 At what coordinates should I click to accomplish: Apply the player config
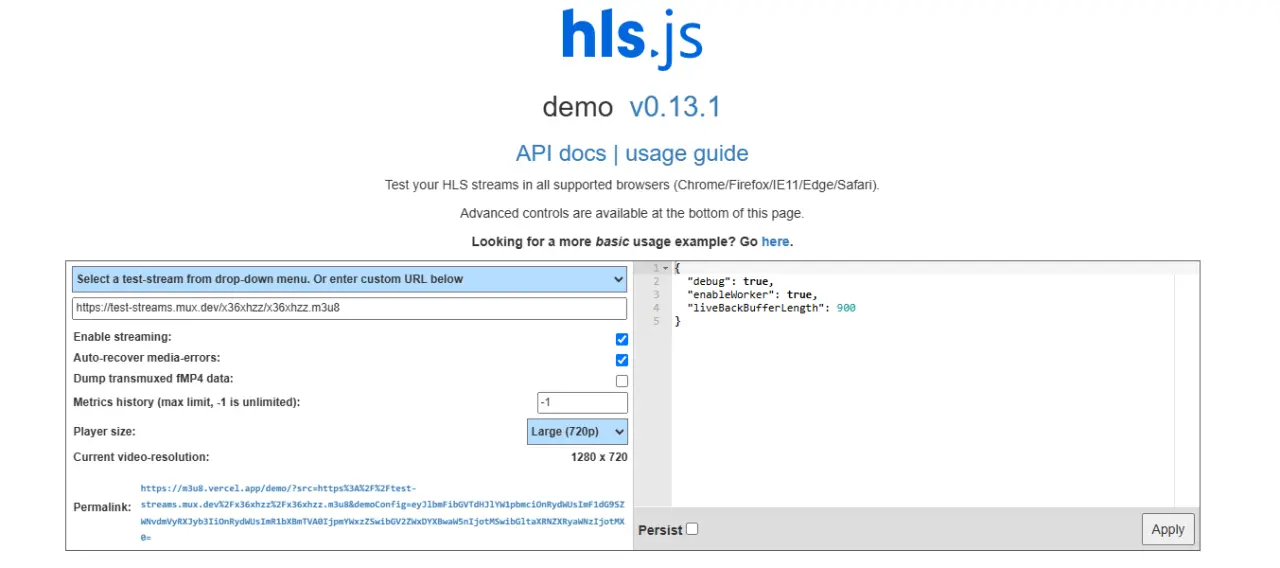(1168, 530)
